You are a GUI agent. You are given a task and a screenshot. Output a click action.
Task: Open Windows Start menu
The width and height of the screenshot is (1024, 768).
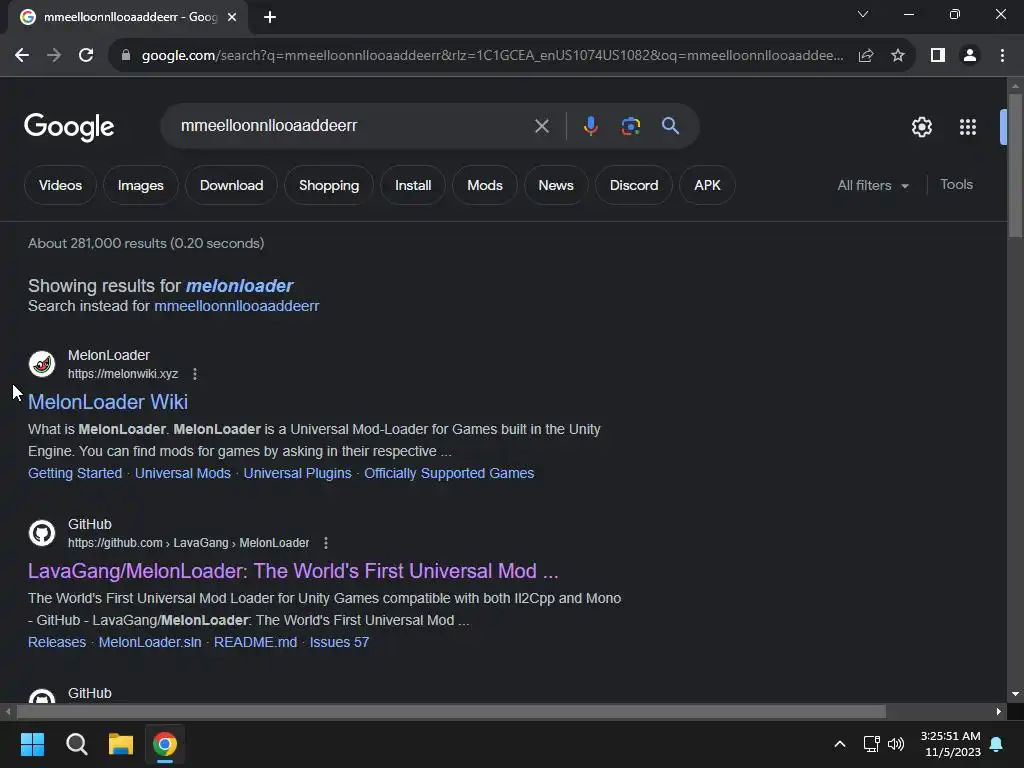[32, 744]
